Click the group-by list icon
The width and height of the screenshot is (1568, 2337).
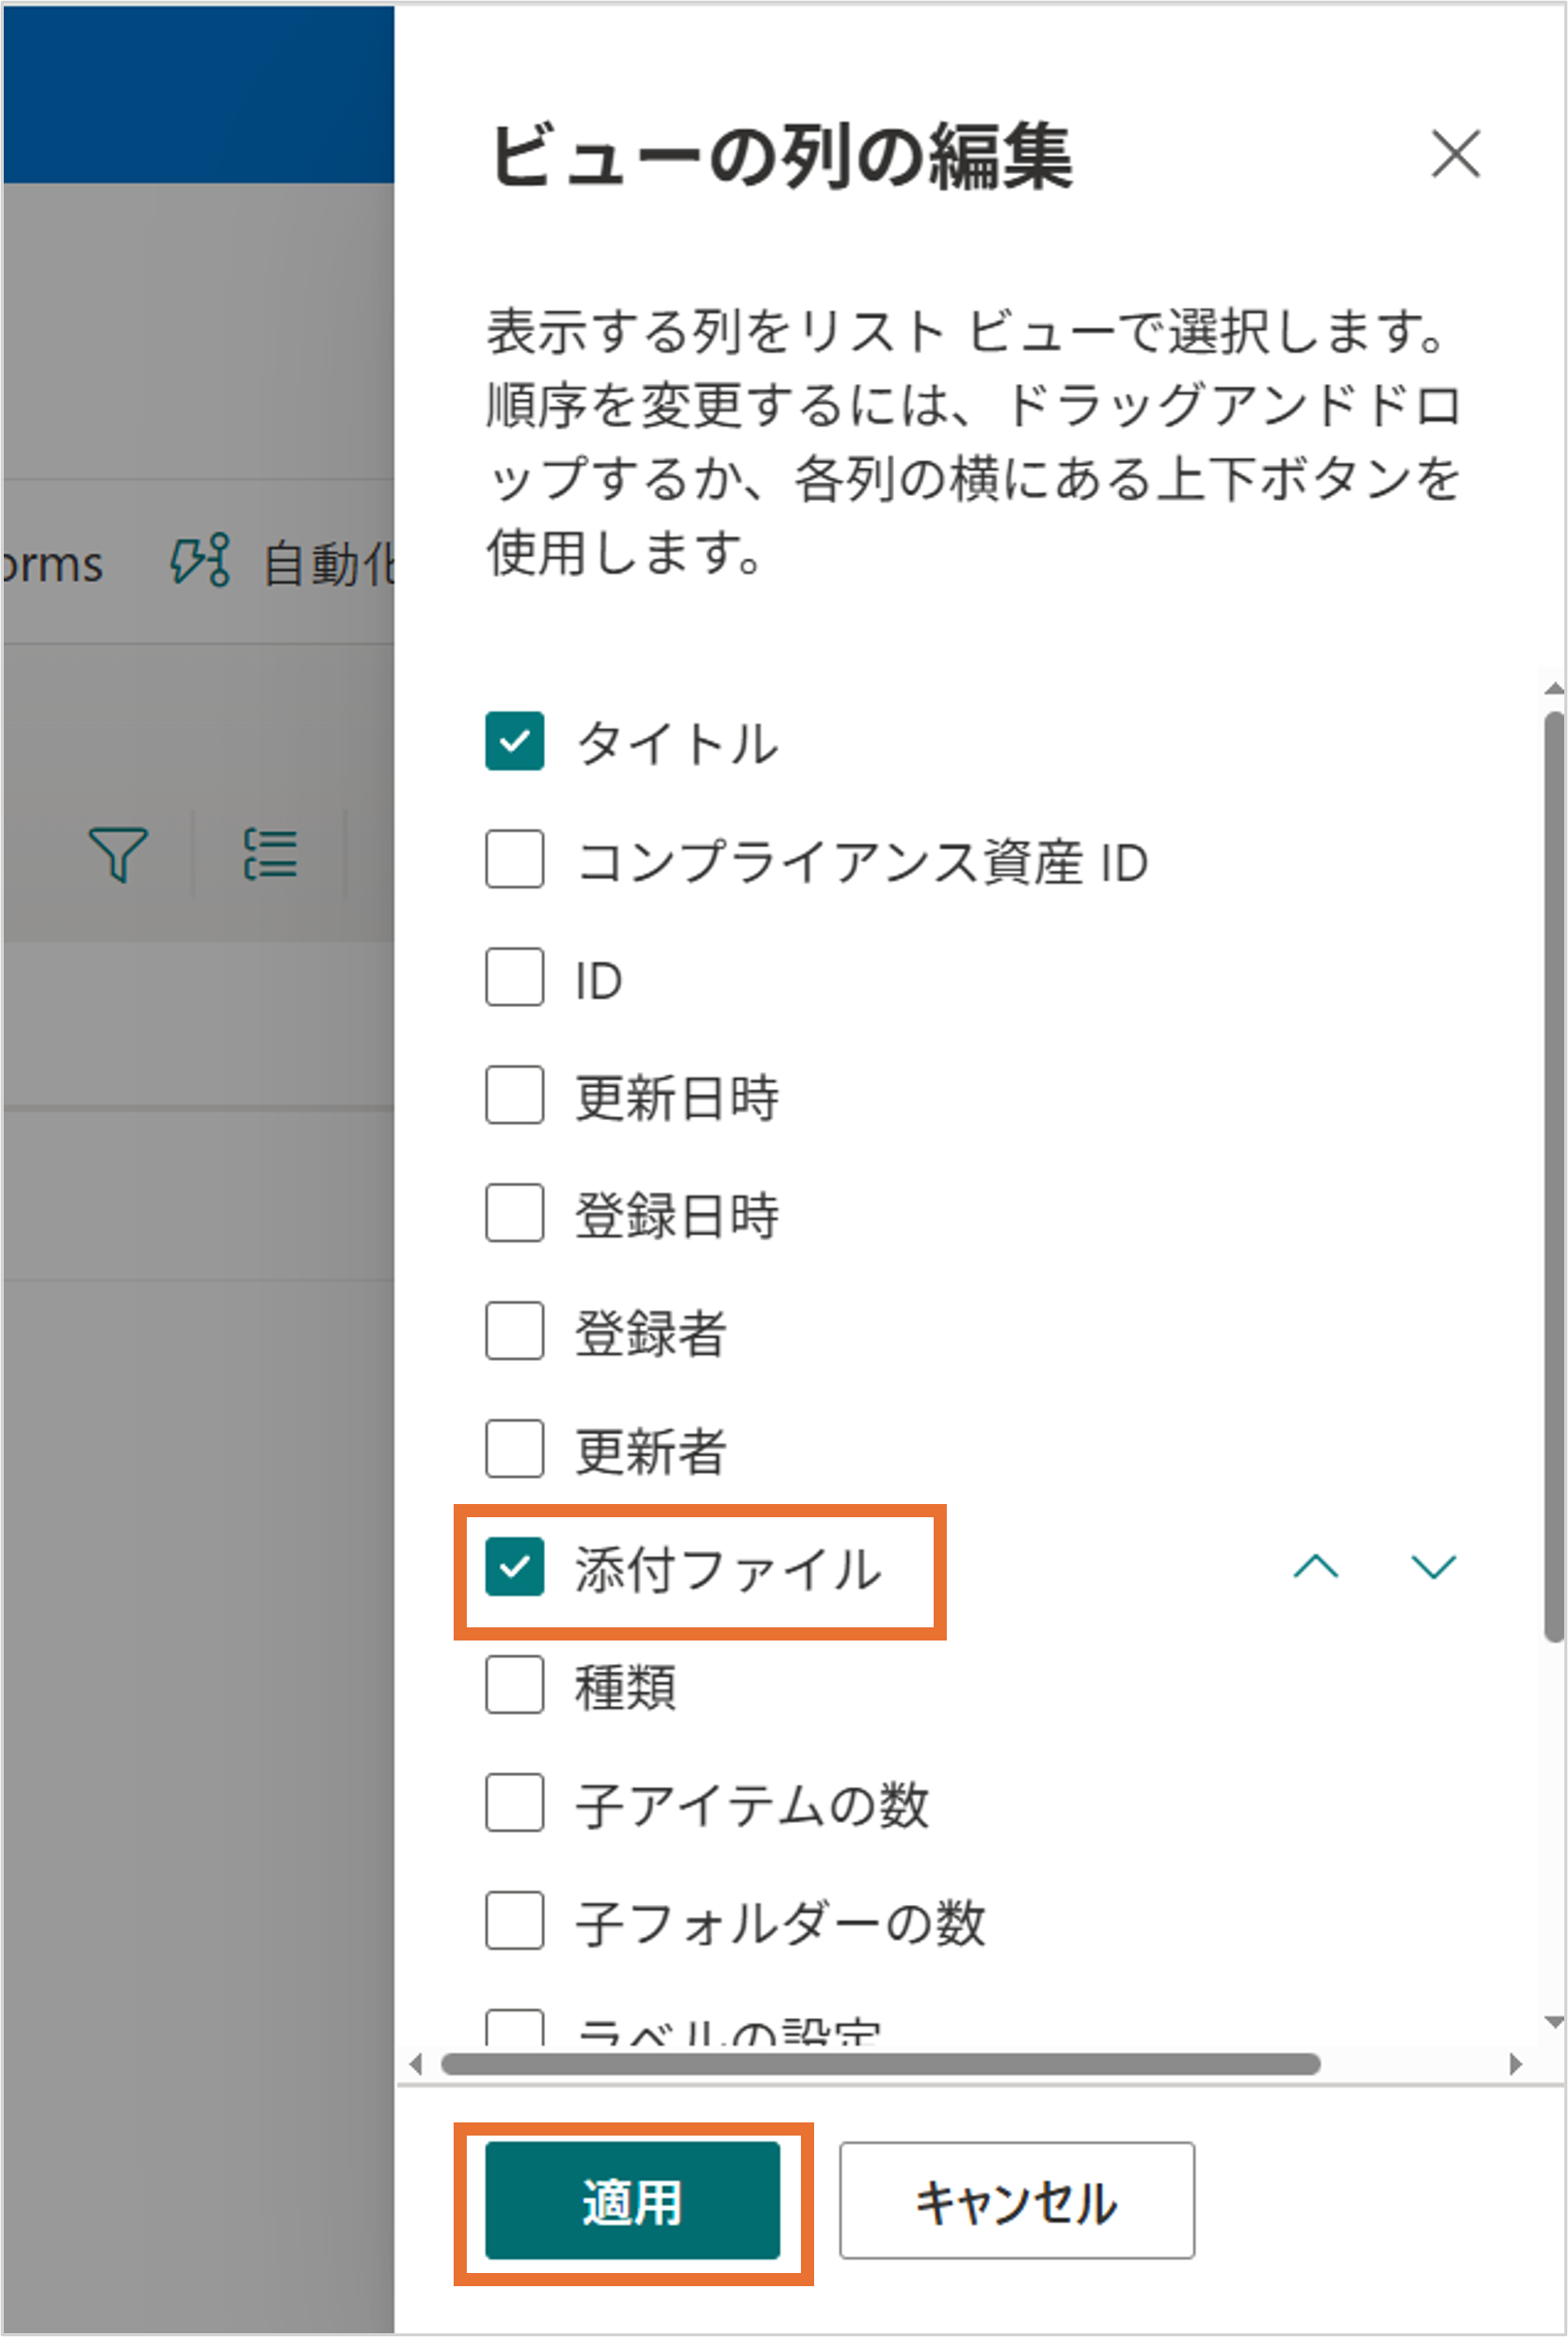[x=270, y=854]
